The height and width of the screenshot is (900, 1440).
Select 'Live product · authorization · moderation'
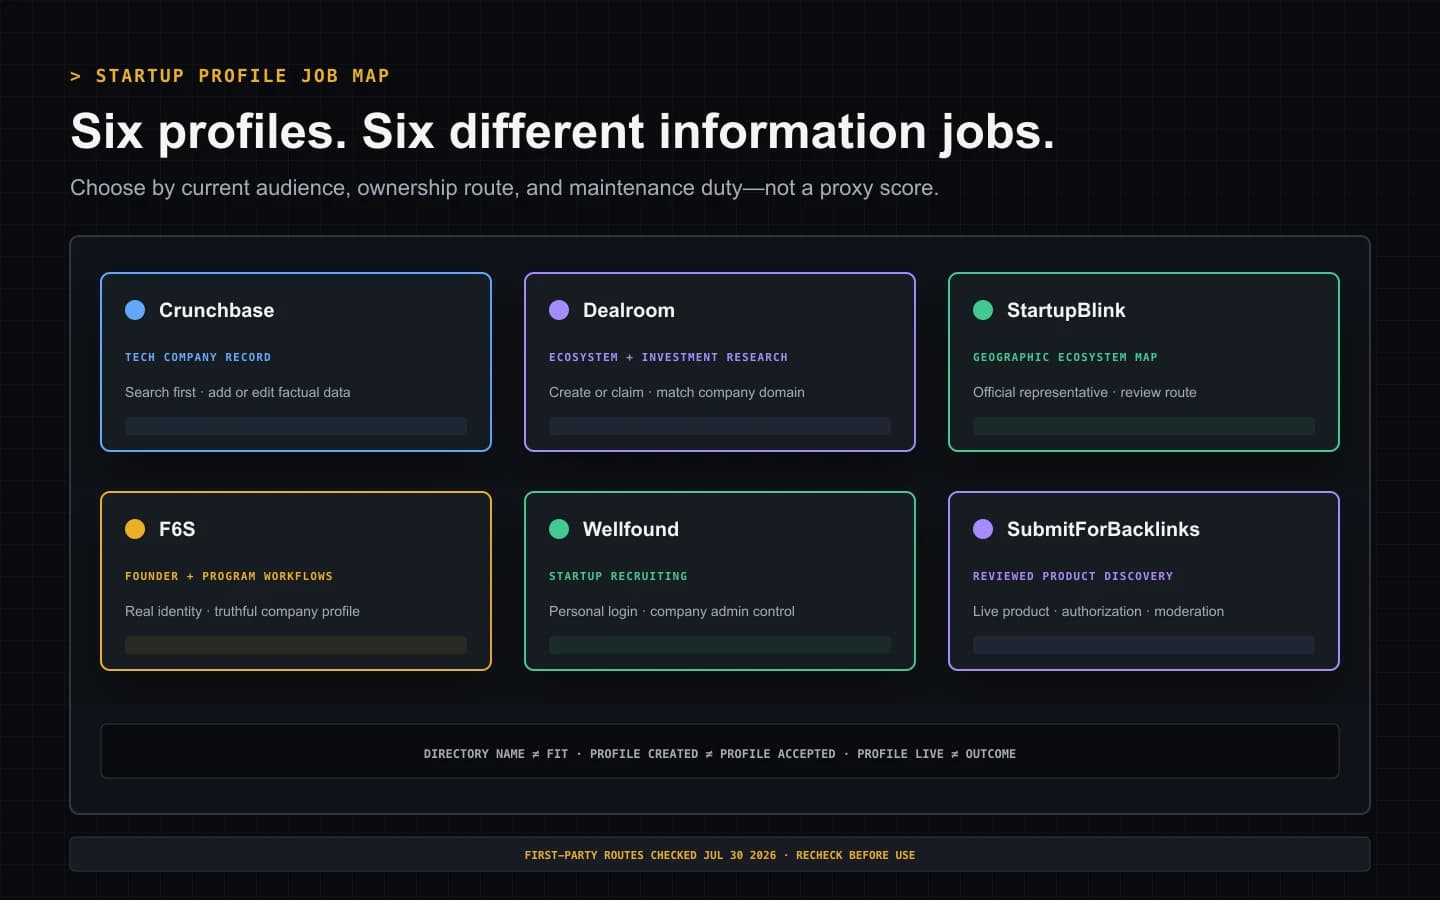1098,611
